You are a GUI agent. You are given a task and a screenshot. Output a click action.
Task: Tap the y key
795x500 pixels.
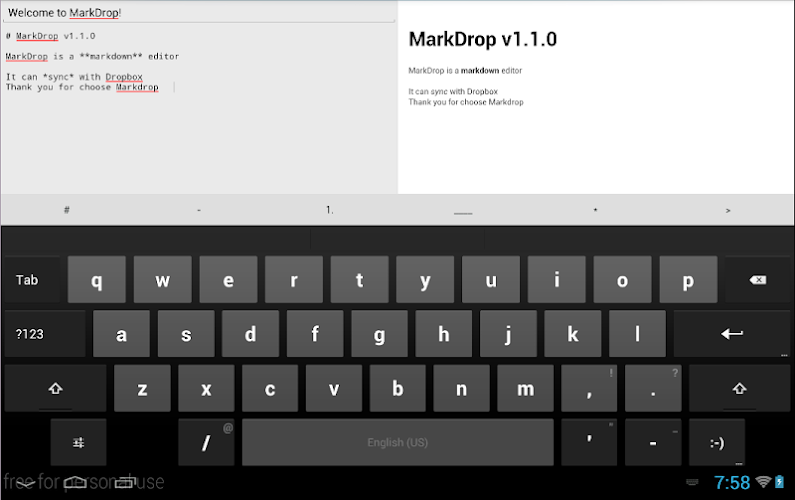tap(425, 280)
